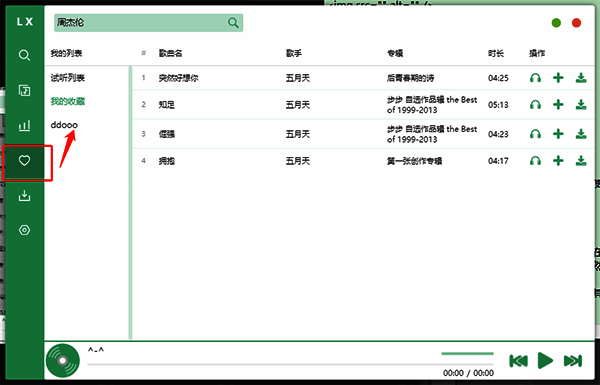Add 拥抱 to a list with the plus icon
This screenshot has width=600, height=385.
pyautogui.click(x=558, y=161)
